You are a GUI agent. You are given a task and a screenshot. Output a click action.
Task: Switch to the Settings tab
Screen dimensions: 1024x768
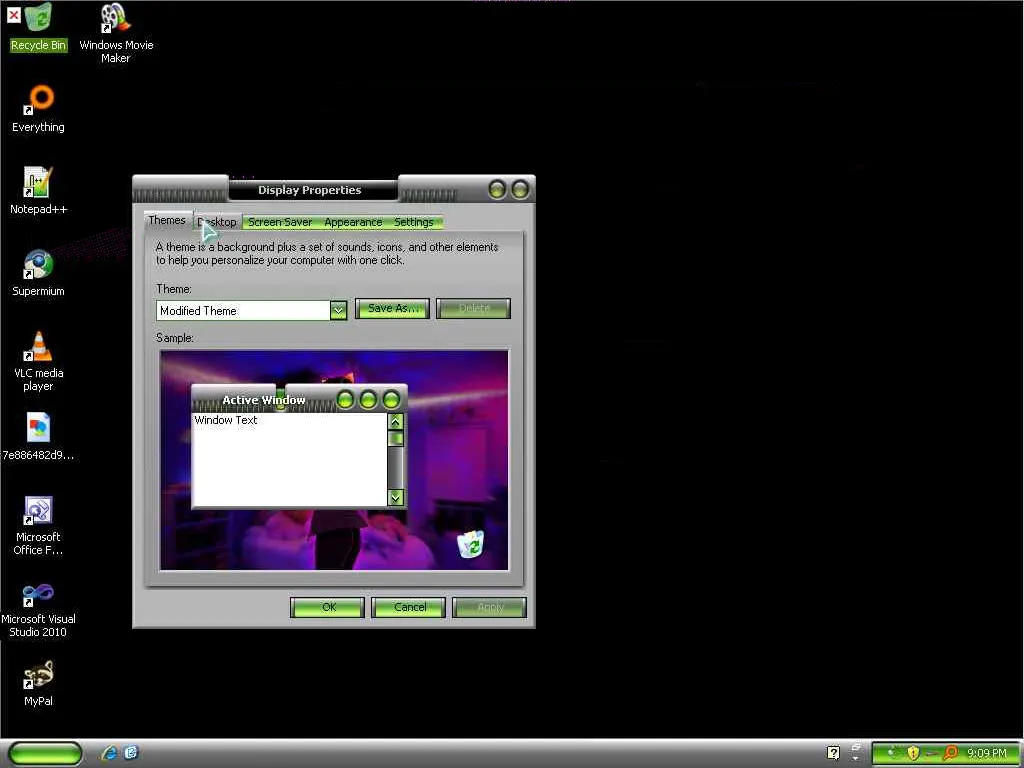[414, 222]
